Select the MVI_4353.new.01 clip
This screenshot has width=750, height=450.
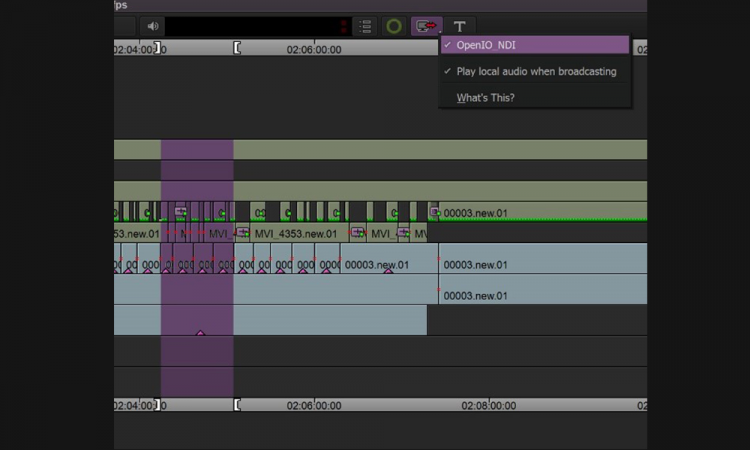click(x=299, y=233)
